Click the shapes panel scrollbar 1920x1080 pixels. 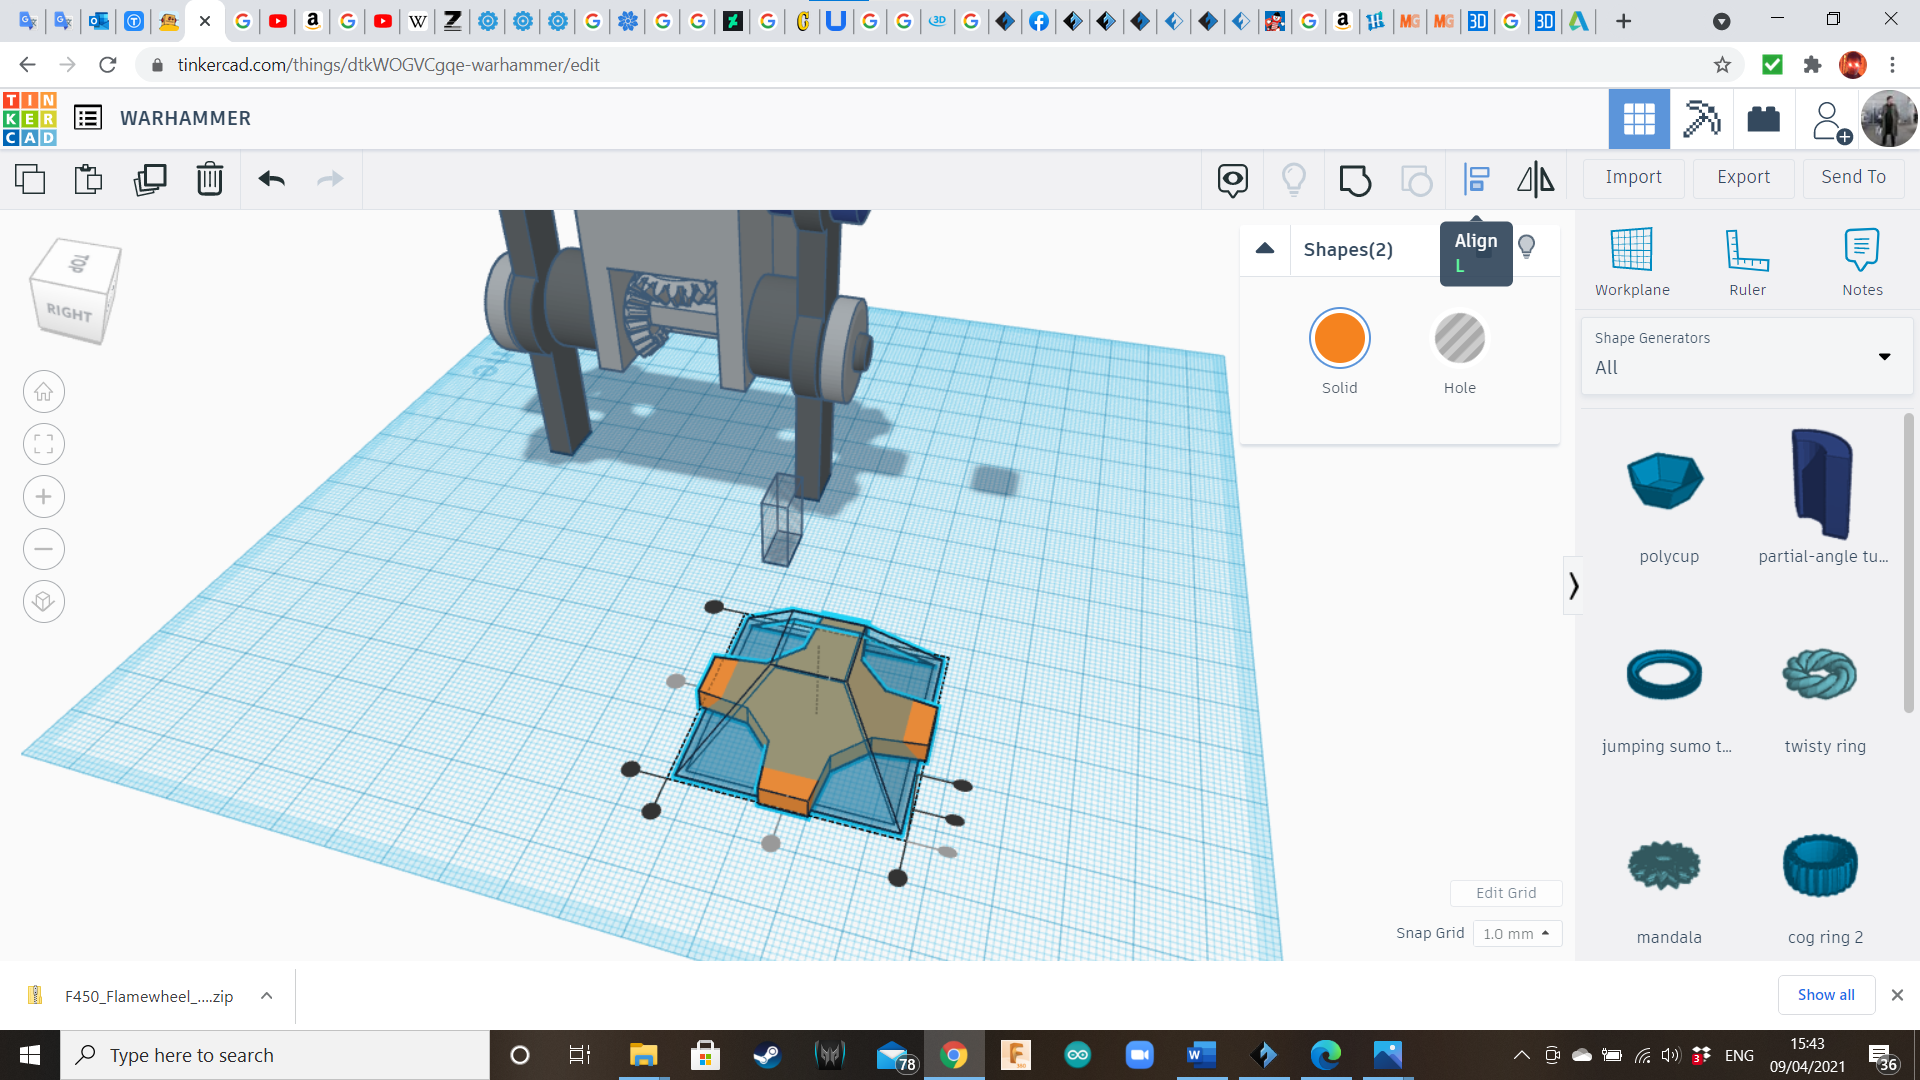[x=1908, y=565]
